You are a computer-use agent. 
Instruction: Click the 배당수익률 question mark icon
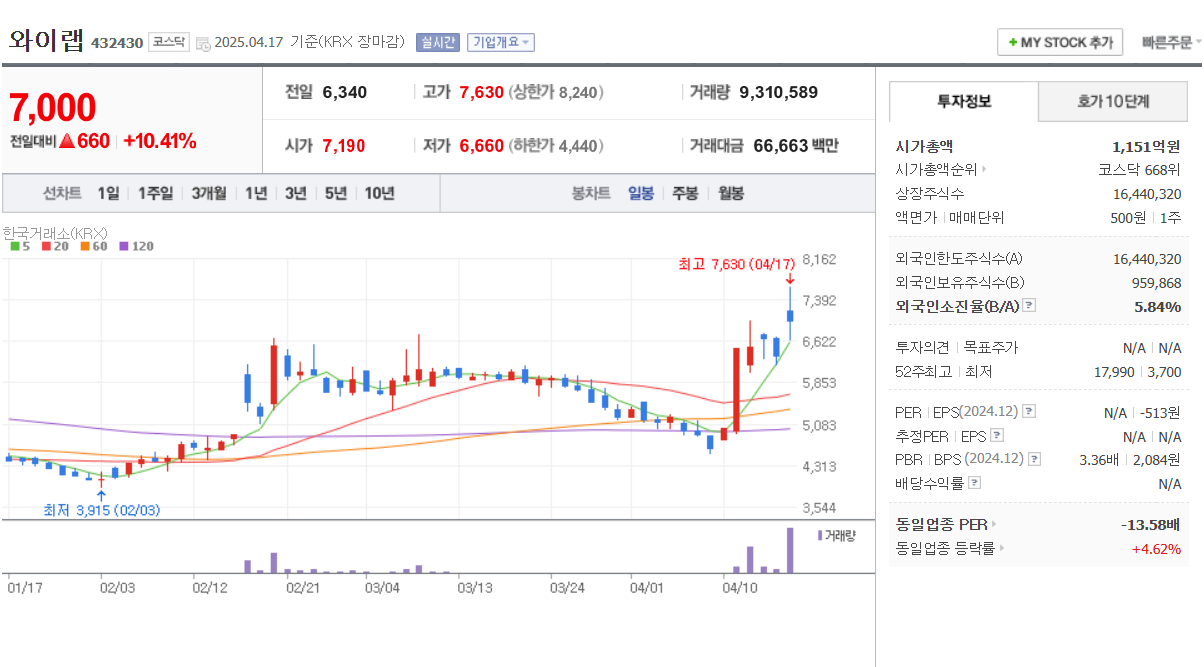click(x=974, y=482)
